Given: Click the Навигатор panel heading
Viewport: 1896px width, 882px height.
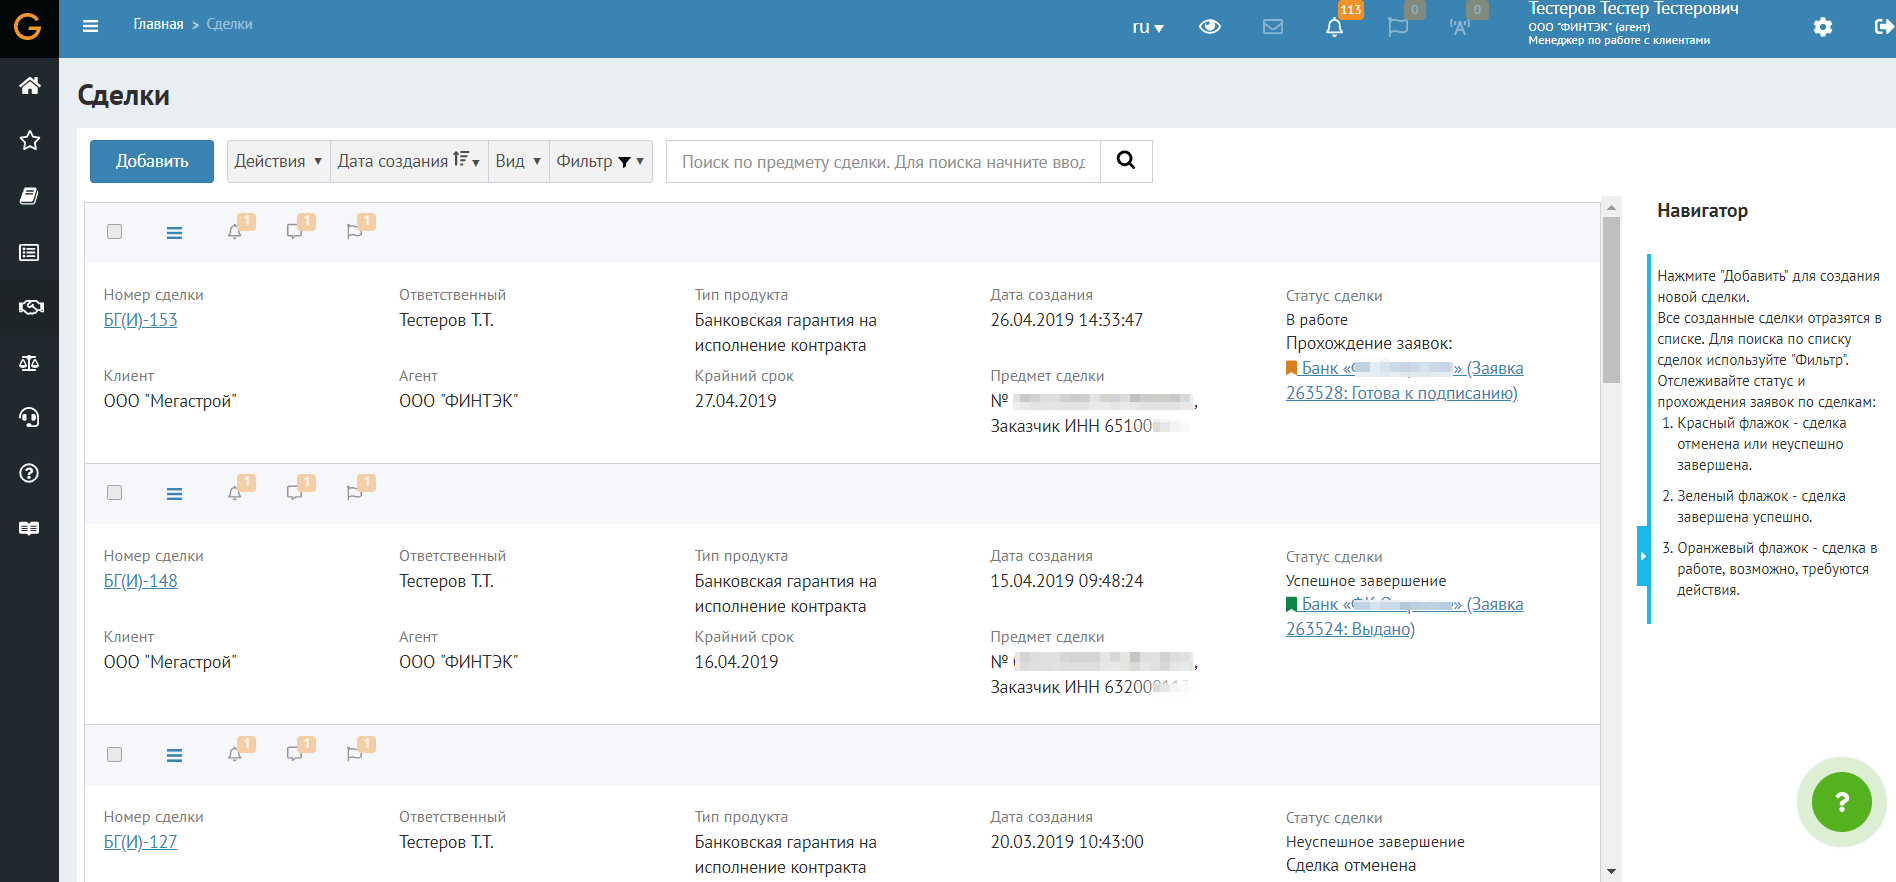Looking at the screenshot, I should pyautogui.click(x=1702, y=211).
